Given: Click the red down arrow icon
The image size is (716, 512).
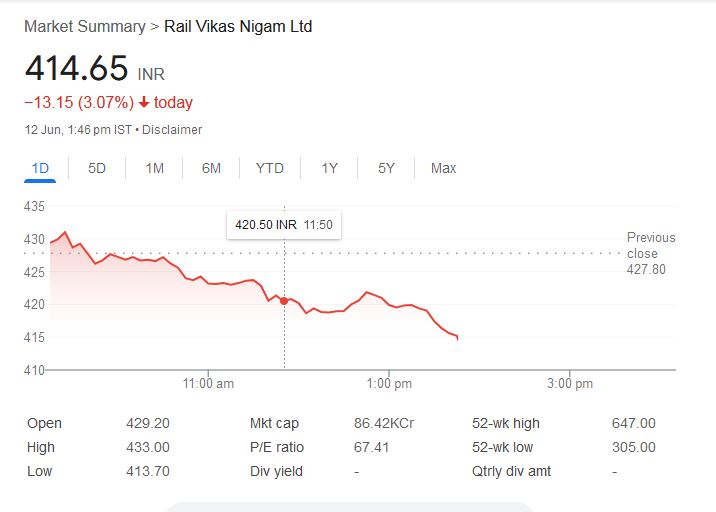Looking at the screenshot, I should [144, 103].
